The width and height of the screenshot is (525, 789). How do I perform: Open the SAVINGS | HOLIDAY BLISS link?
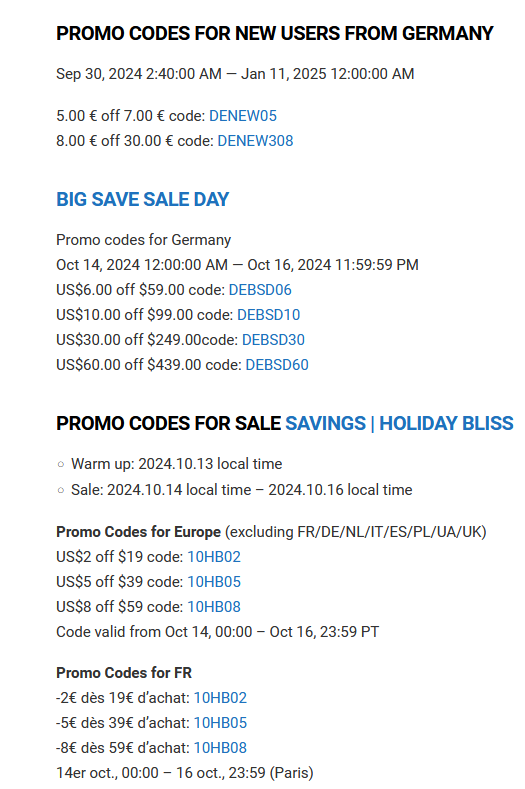399,423
